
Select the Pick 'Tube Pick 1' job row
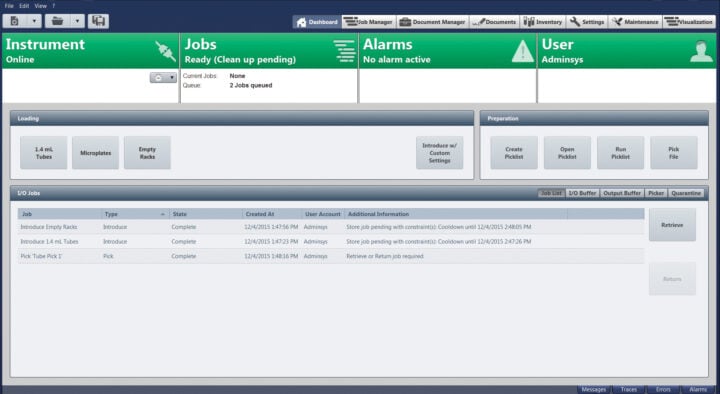(x=331, y=256)
